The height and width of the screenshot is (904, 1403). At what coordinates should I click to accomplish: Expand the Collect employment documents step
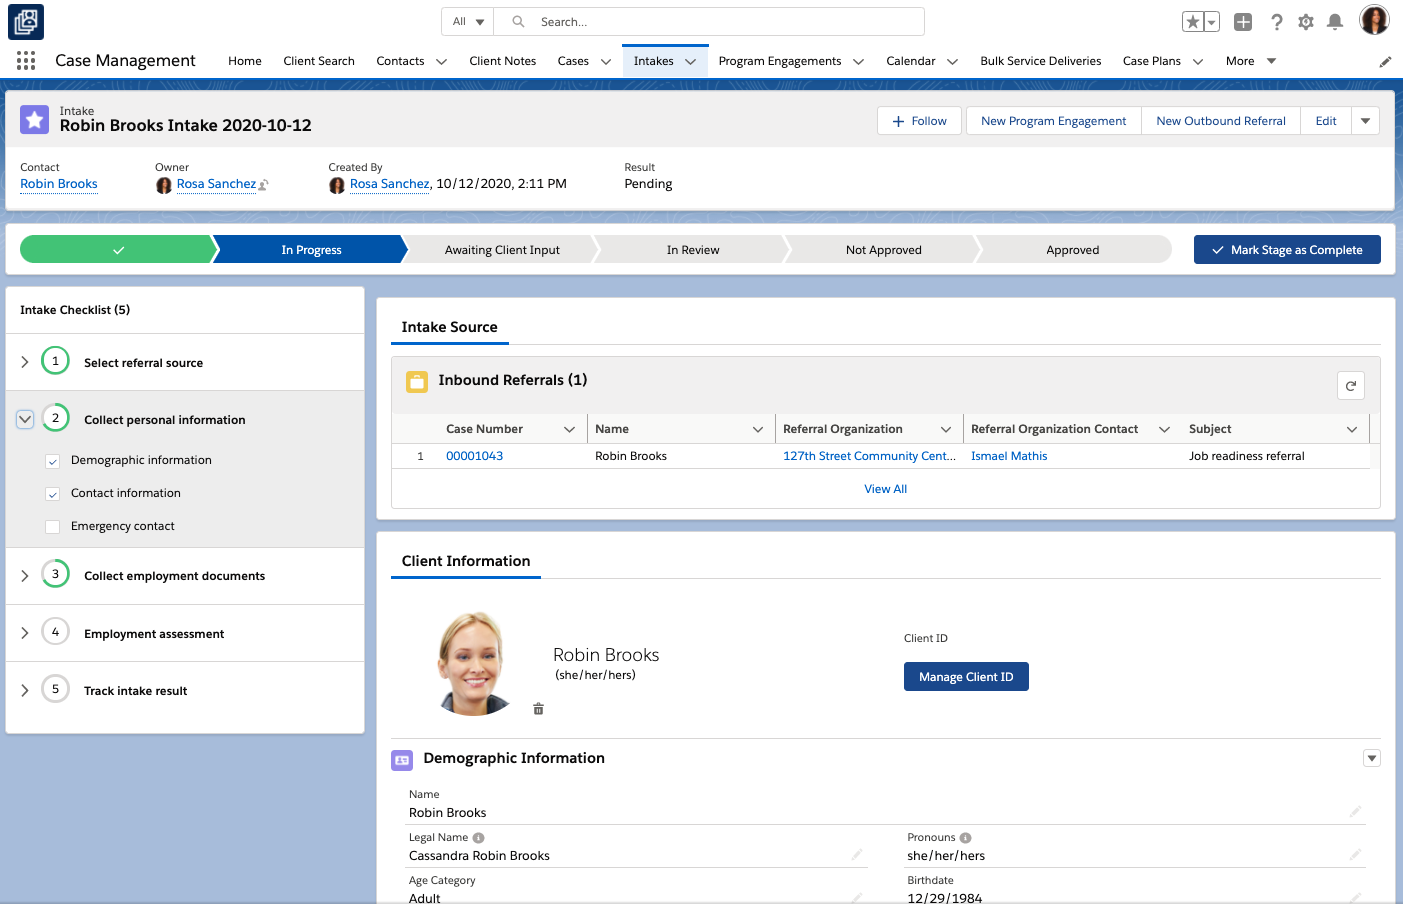pos(25,576)
